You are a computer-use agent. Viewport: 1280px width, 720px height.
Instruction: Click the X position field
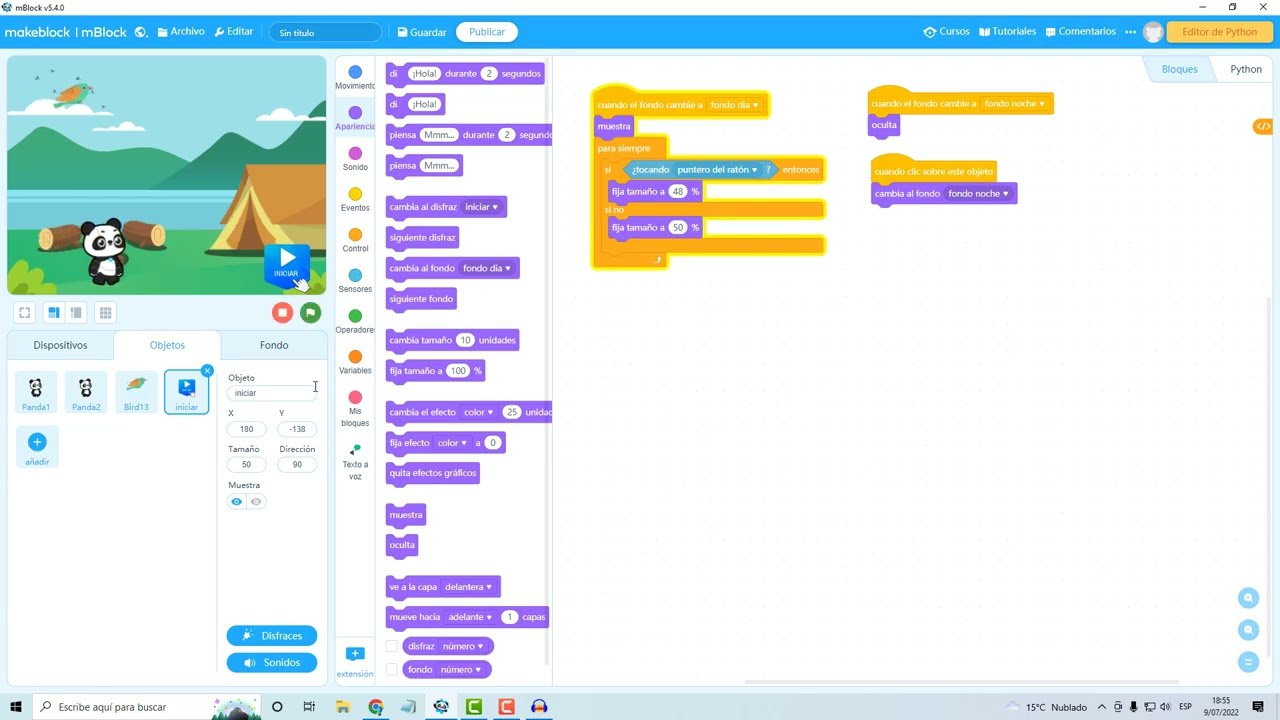point(246,429)
